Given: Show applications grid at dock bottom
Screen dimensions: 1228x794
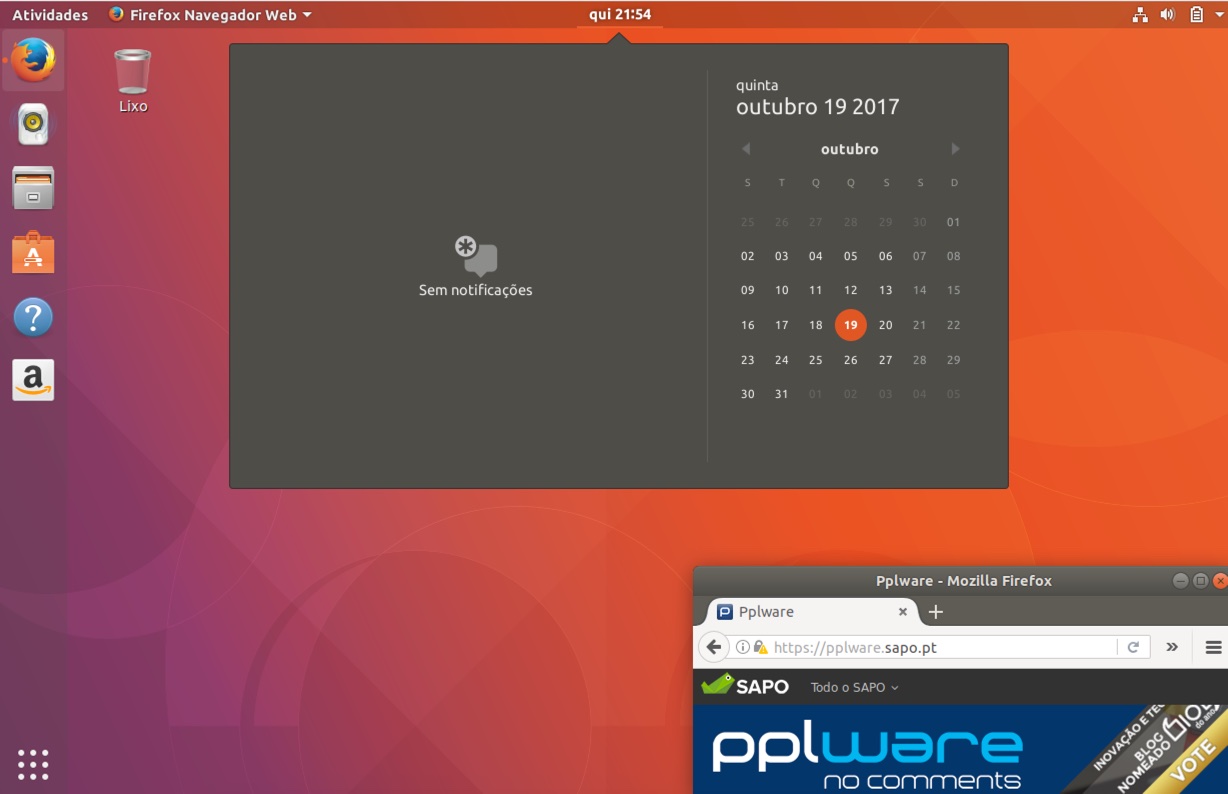Looking at the screenshot, I should 33,764.
